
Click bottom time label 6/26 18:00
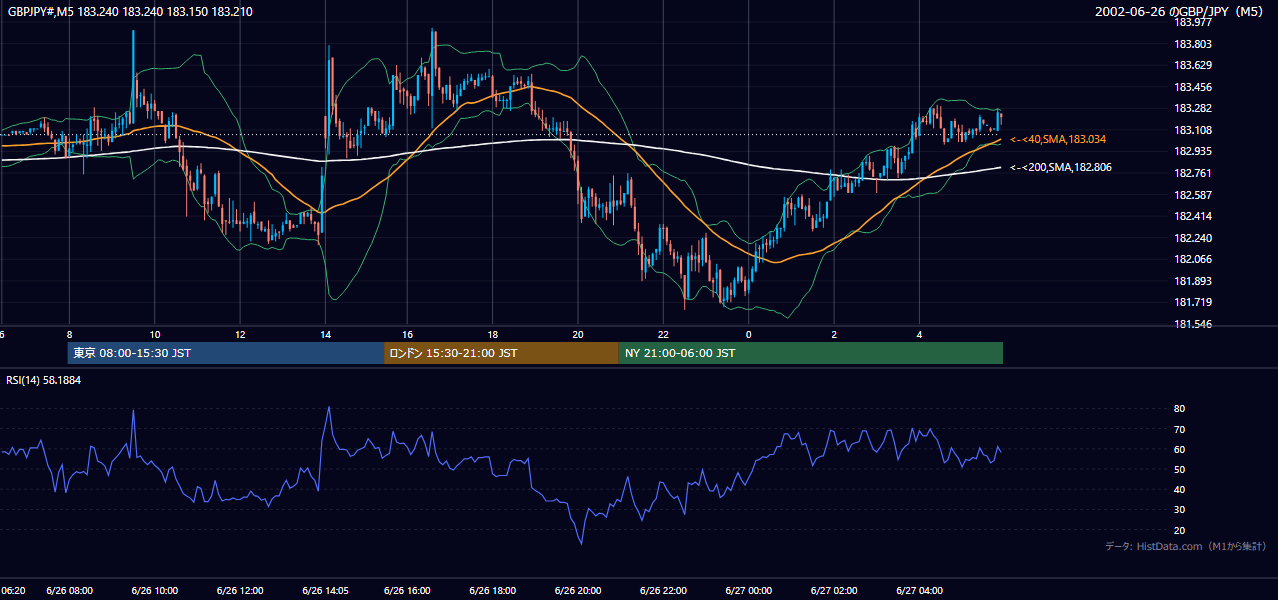click(x=493, y=590)
